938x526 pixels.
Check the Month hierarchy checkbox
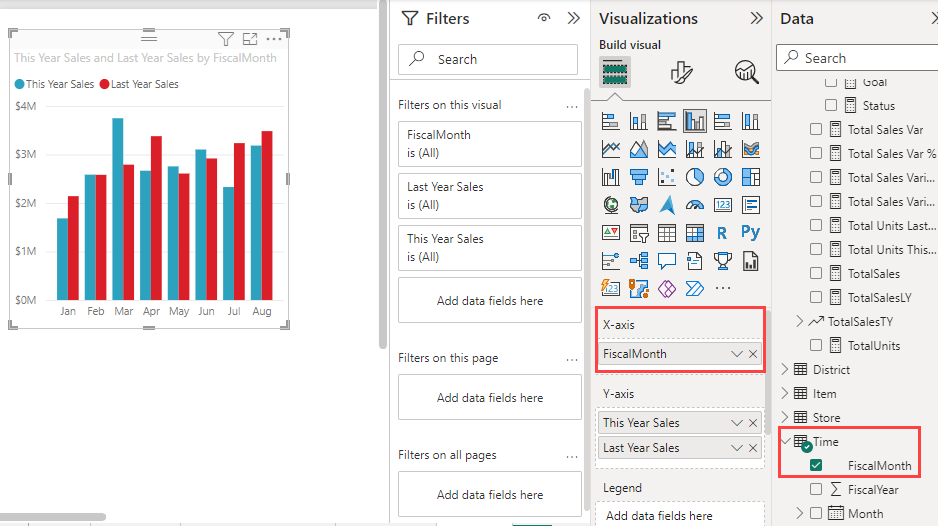[816, 513]
